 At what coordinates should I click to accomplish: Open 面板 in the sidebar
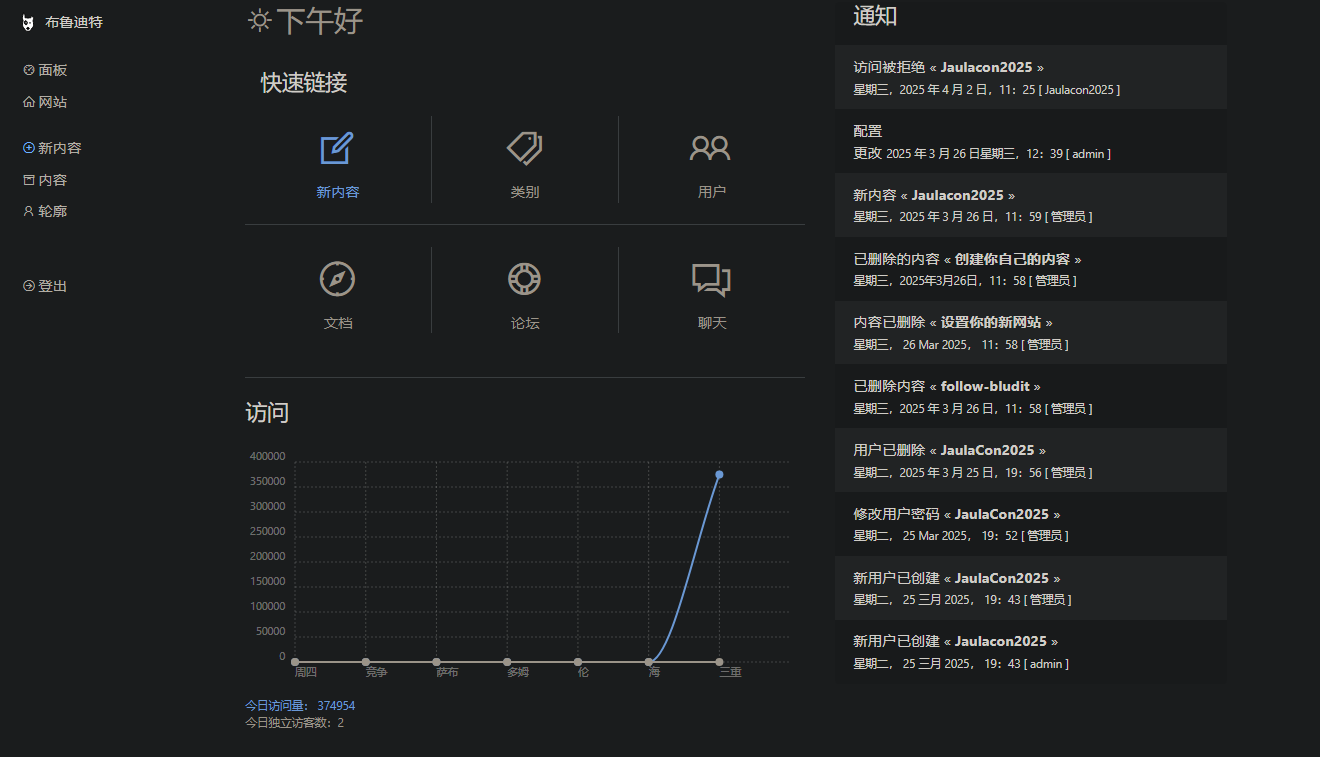(52, 70)
